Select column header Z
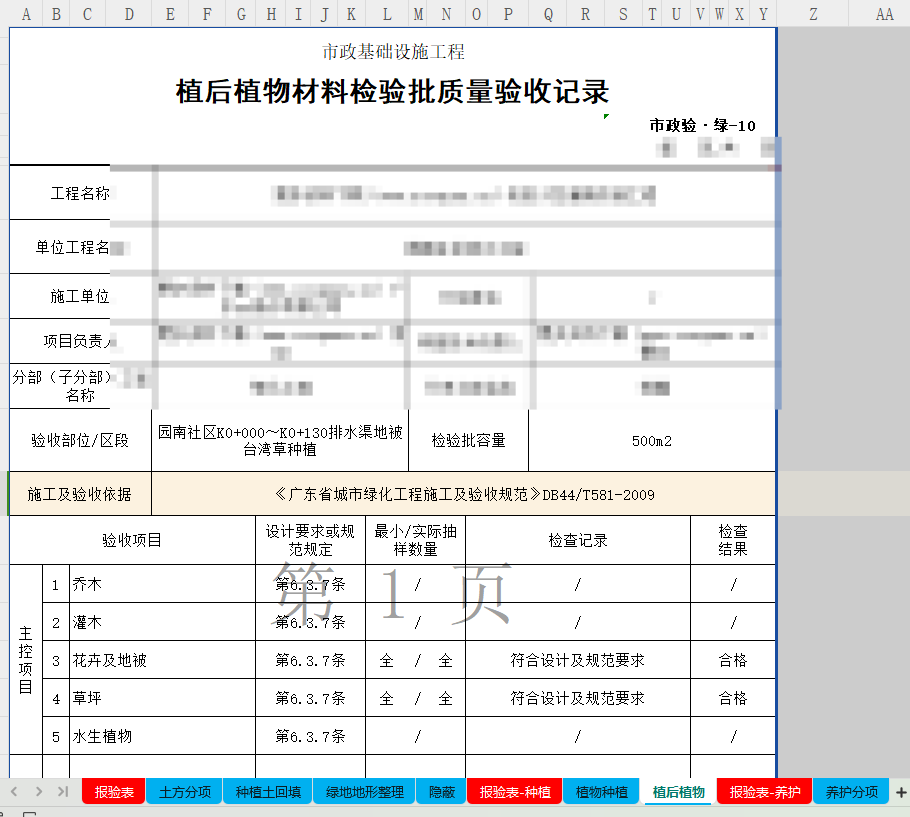 pyautogui.click(x=813, y=14)
